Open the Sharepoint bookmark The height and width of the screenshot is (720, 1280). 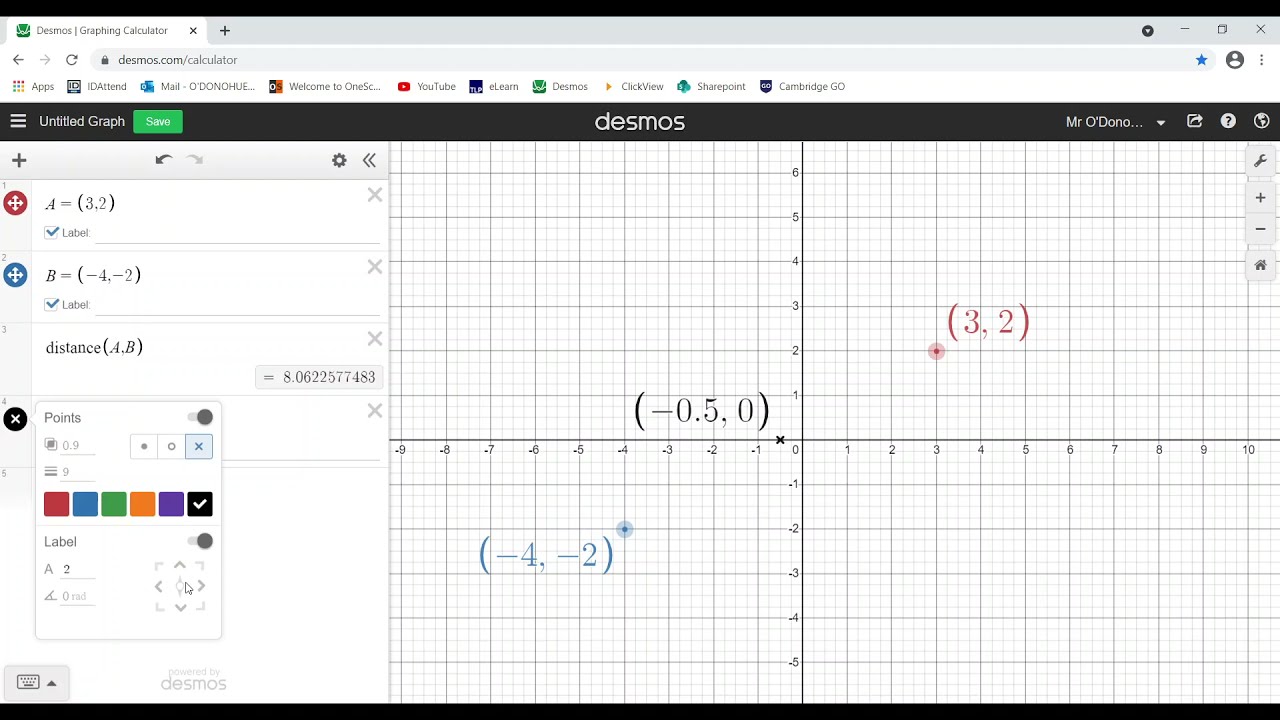711,86
